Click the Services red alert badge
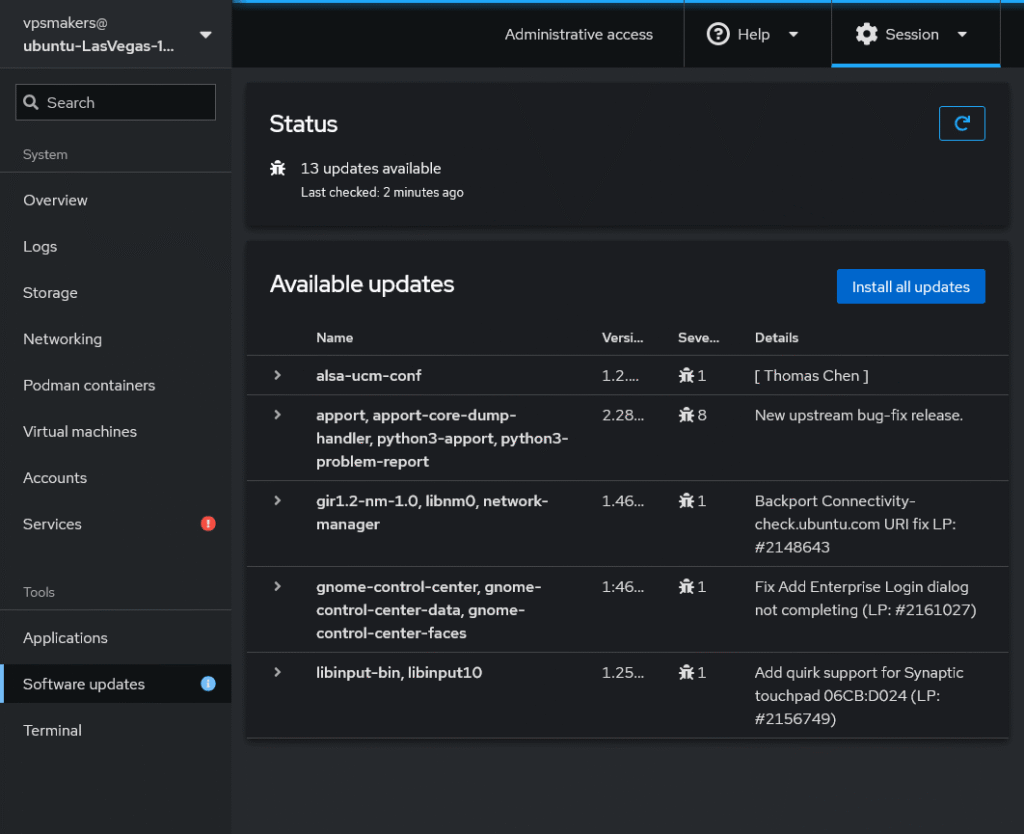Screen dimensions: 1024x834 [208, 524]
